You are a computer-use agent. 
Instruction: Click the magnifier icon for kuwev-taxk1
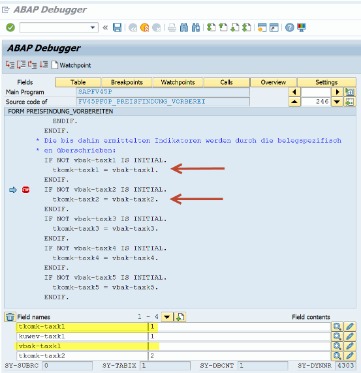[x=337, y=337]
